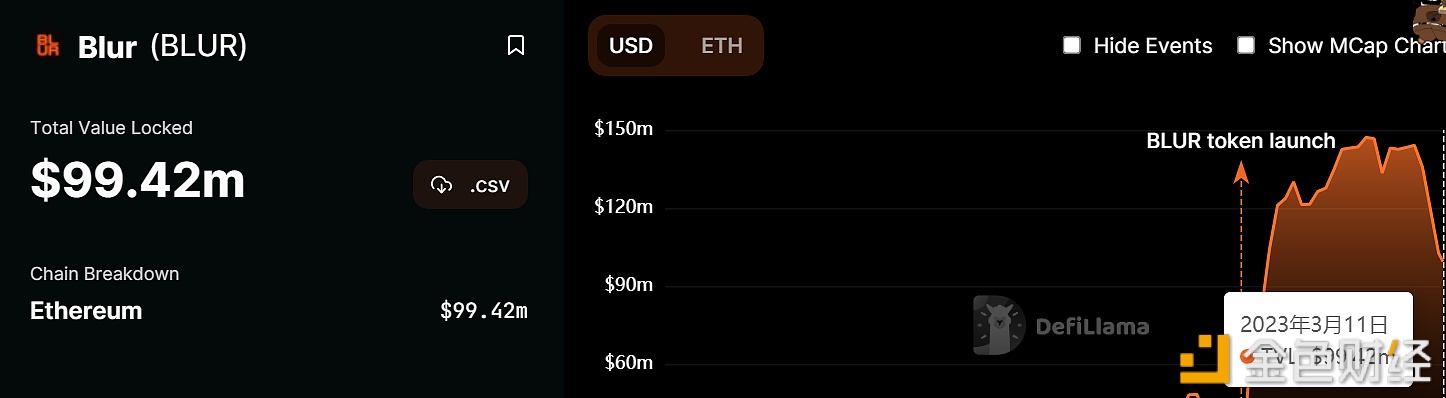Switch chart denomination to USD
The width and height of the screenshot is (1446, 398).
tap(631, 46)
